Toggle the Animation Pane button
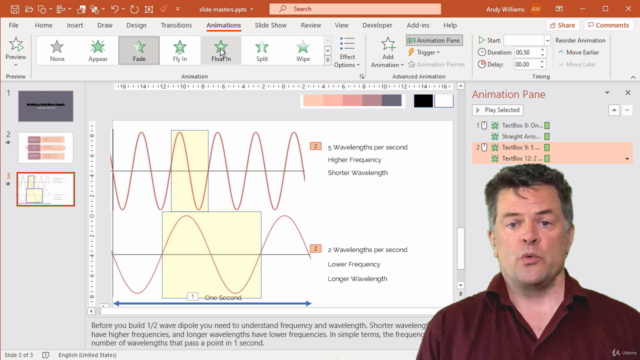 coord(434,40)
